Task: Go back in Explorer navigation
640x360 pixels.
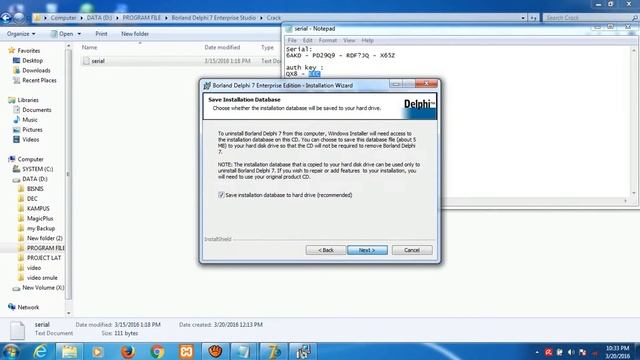Action: point(6,18)
